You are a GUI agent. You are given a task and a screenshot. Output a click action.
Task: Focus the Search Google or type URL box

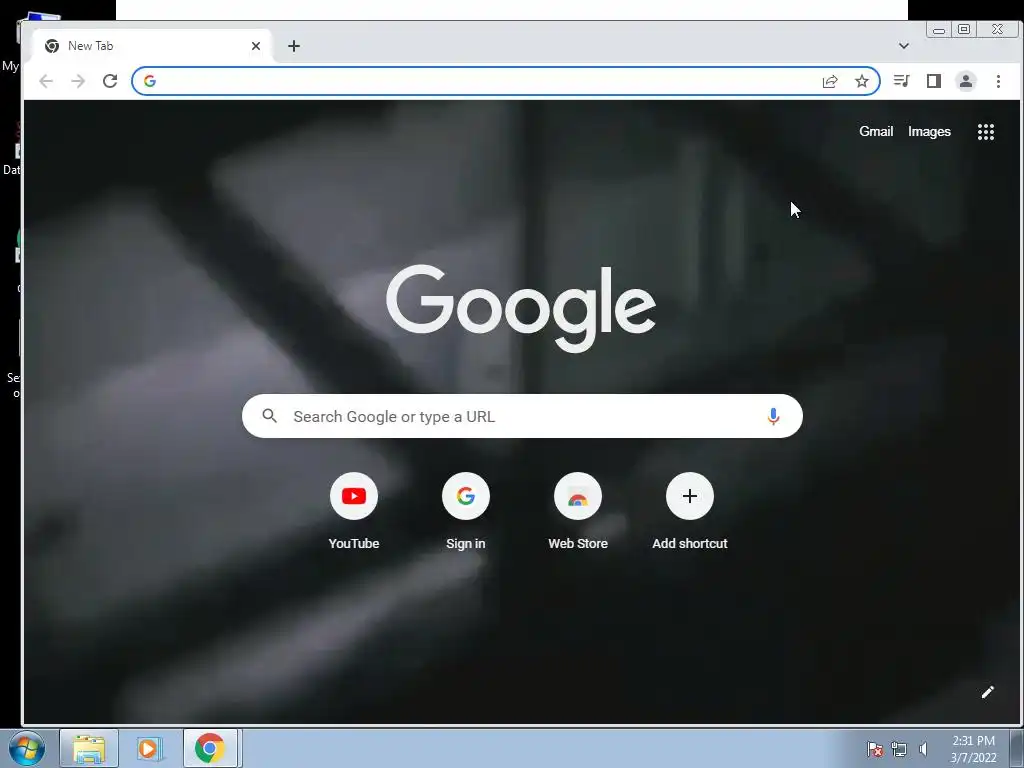[522, 416]
